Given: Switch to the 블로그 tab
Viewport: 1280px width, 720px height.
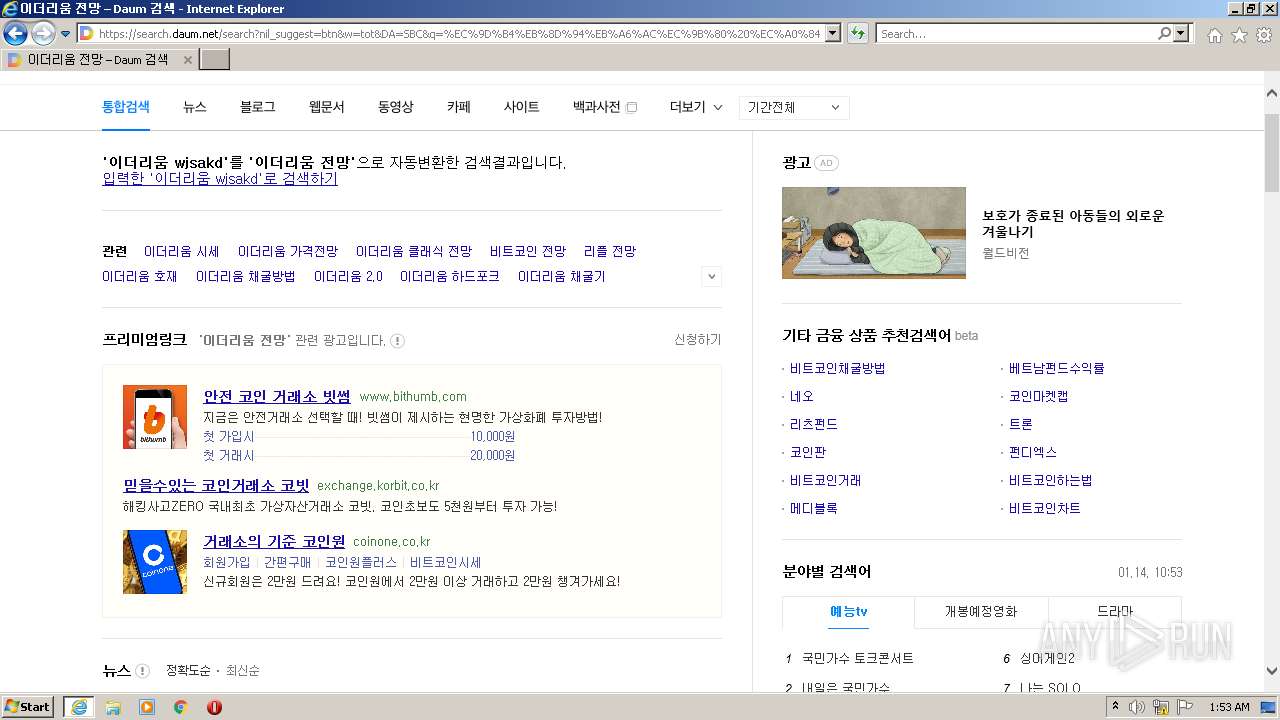Looking at the screenshot, I should click(x=258, y=107).
